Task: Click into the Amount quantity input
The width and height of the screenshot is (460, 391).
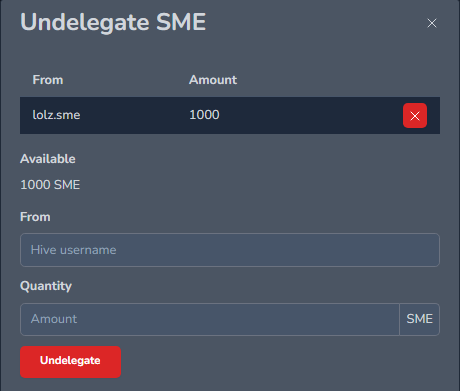Action: 210,319
